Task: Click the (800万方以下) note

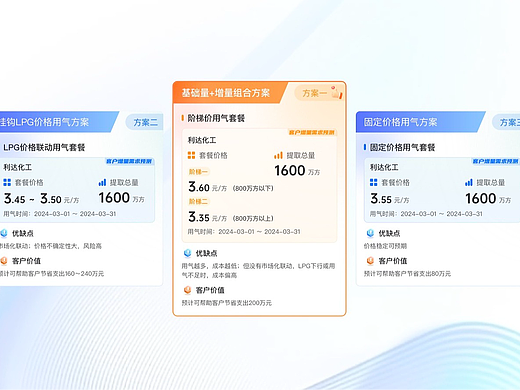Action: pyautogui.click(x=253, y=188)
